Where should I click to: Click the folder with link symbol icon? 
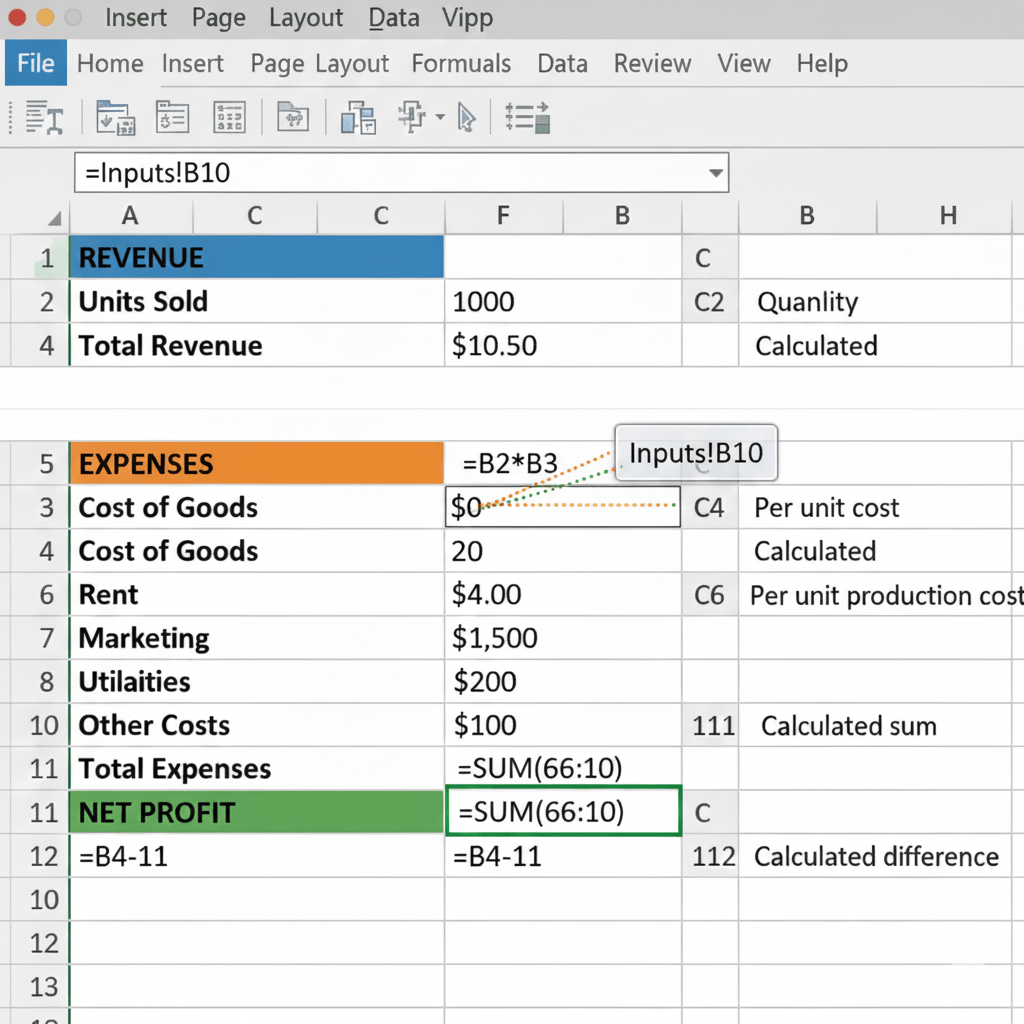[x=292, y=117]
